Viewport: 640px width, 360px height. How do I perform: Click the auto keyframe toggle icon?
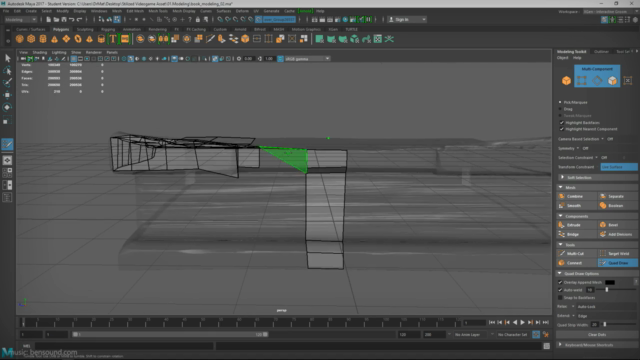(536, 335)
